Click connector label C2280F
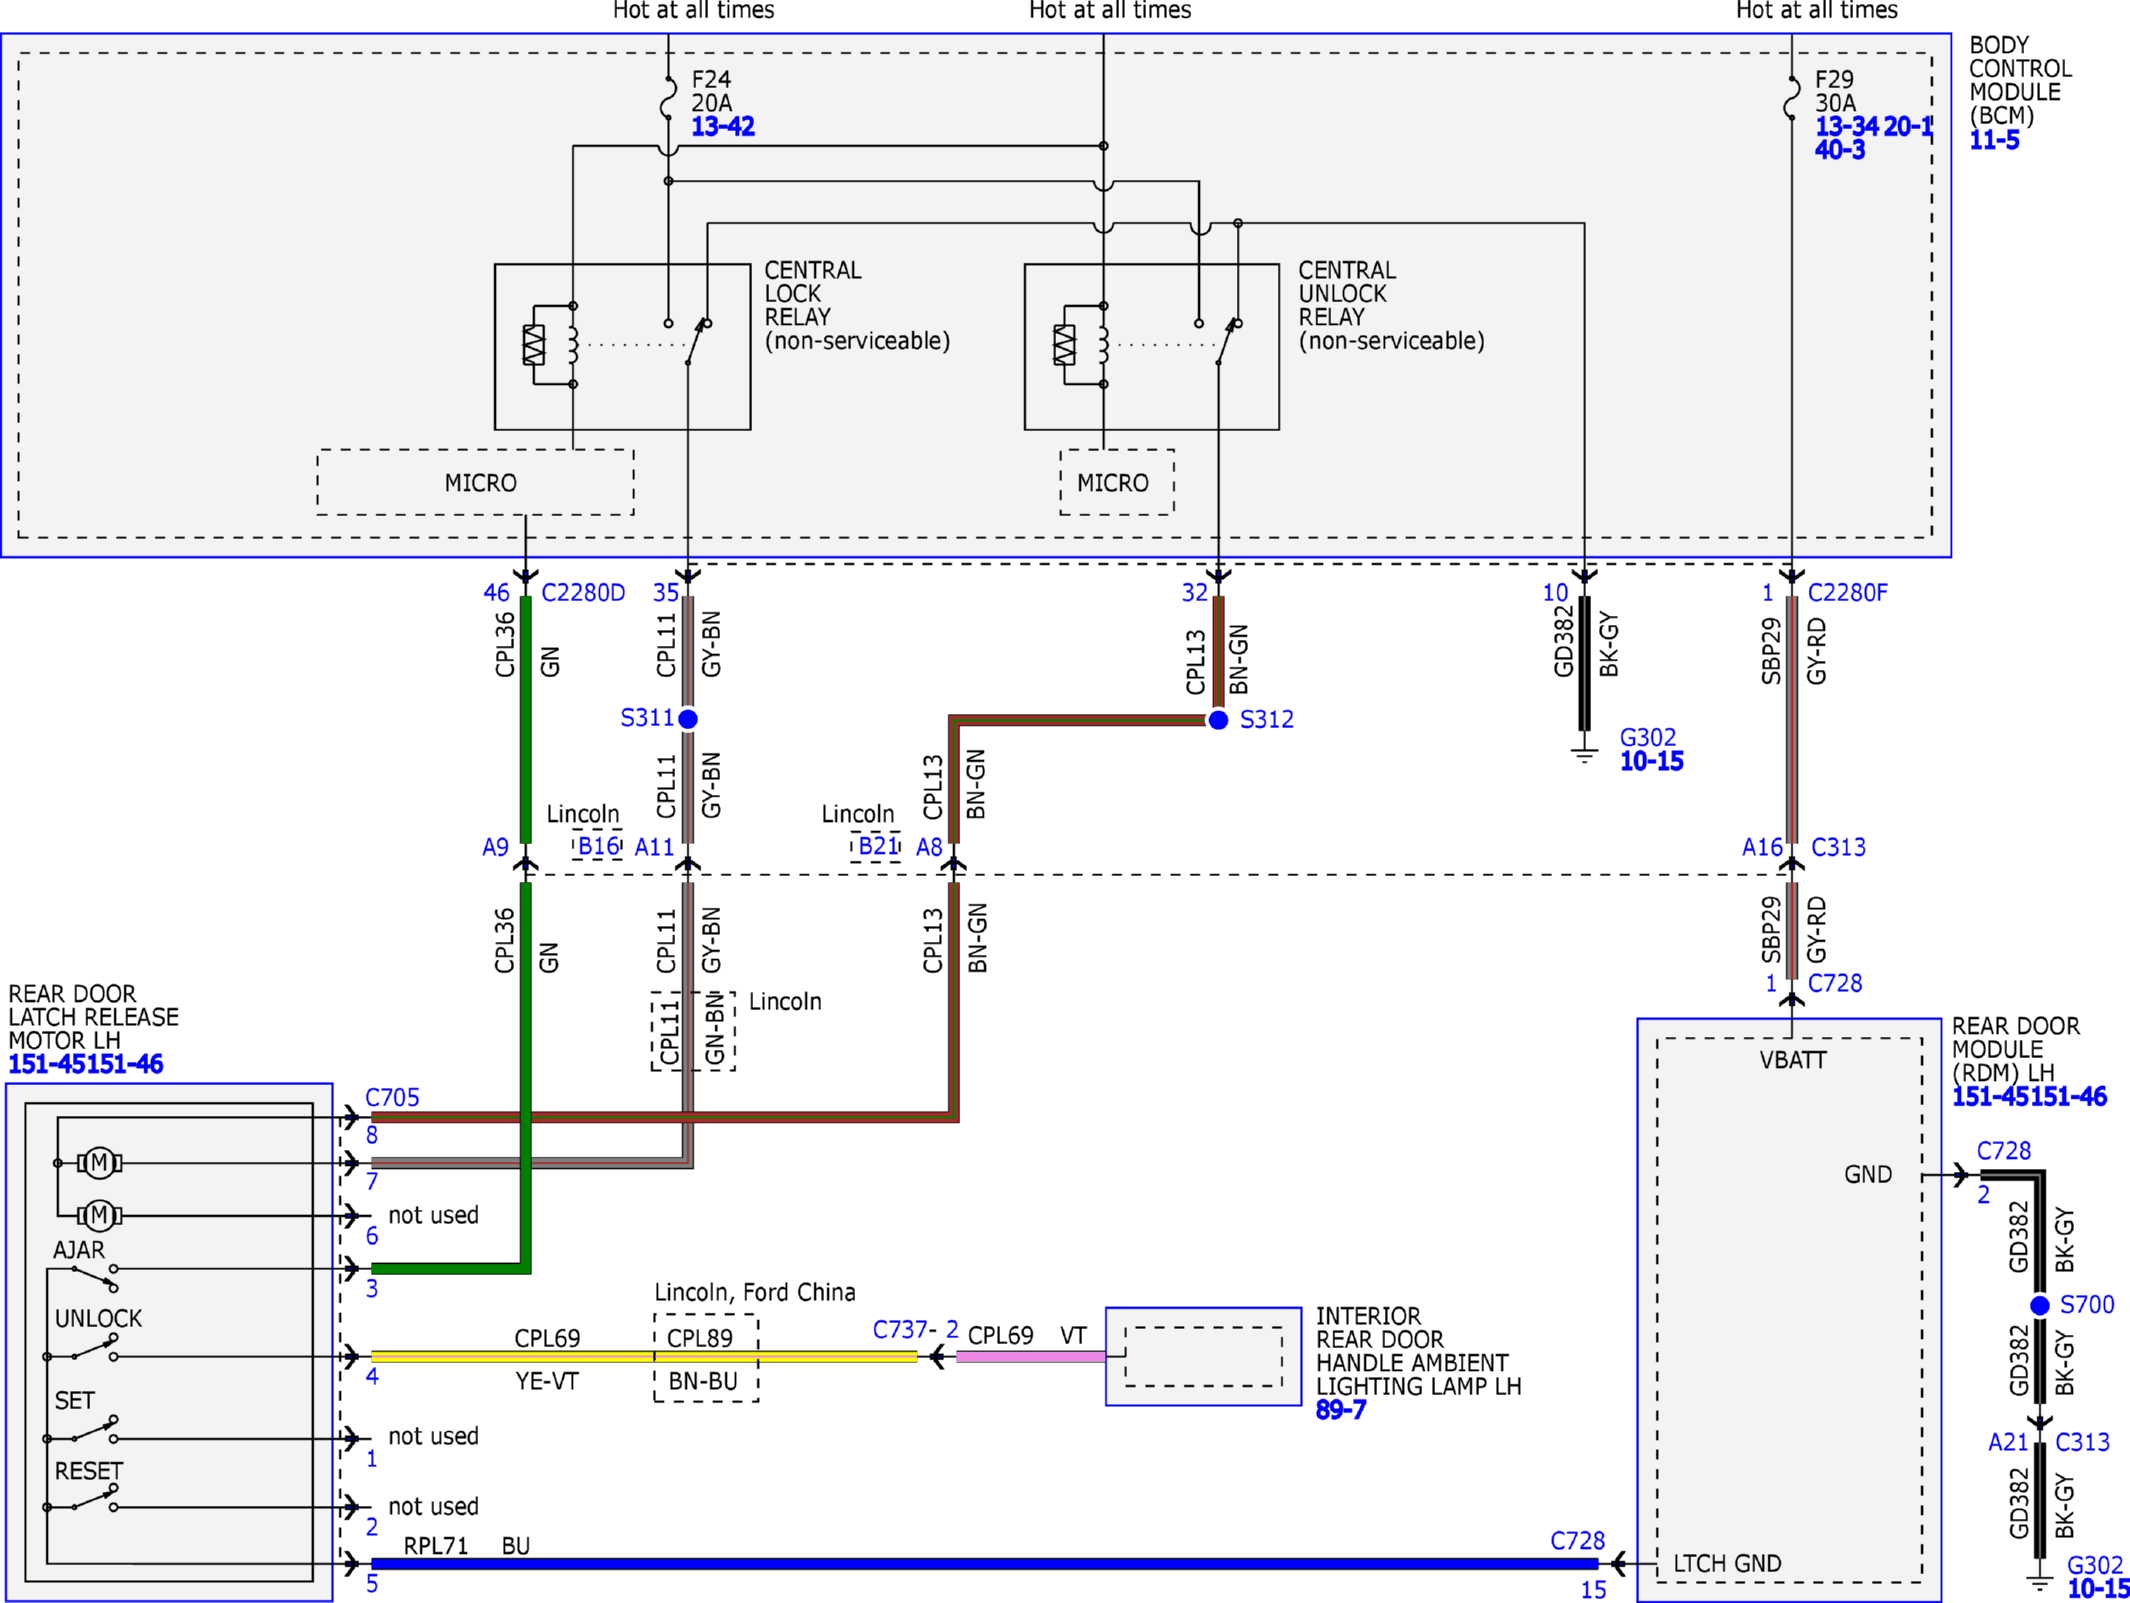 pyautogui.click(x=1848, y=593)
